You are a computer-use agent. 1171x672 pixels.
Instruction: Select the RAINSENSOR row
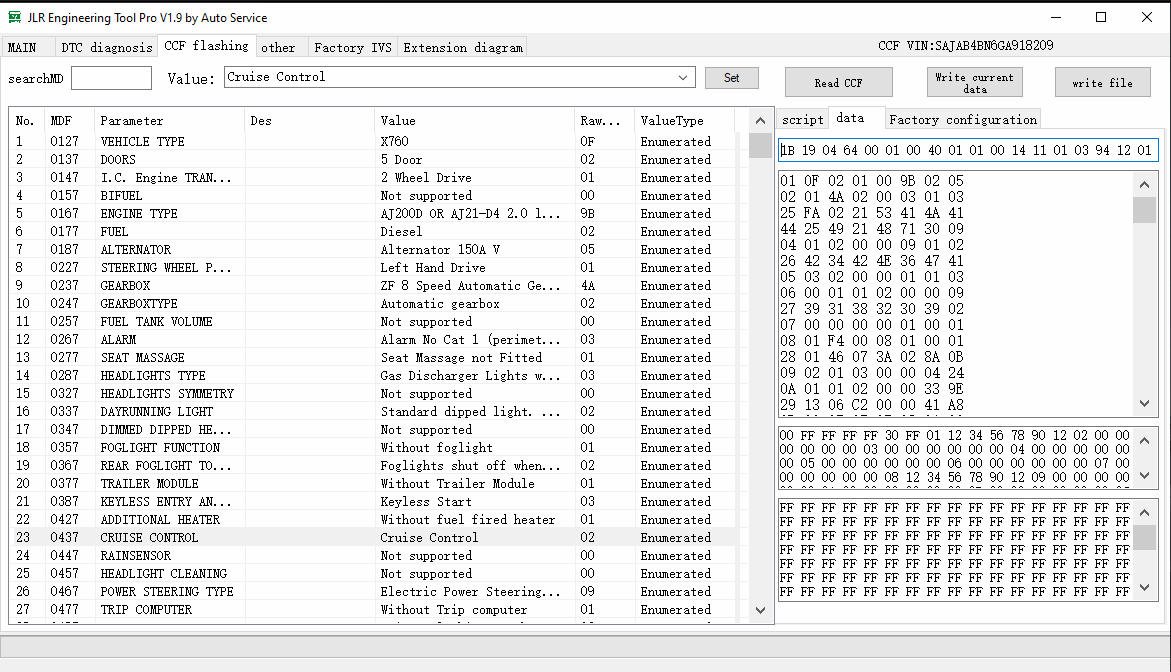[373, 556]
